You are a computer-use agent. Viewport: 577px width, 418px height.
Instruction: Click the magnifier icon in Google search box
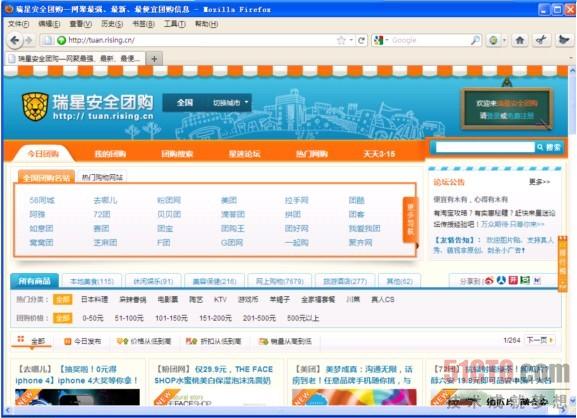click(x=475, y=40)
